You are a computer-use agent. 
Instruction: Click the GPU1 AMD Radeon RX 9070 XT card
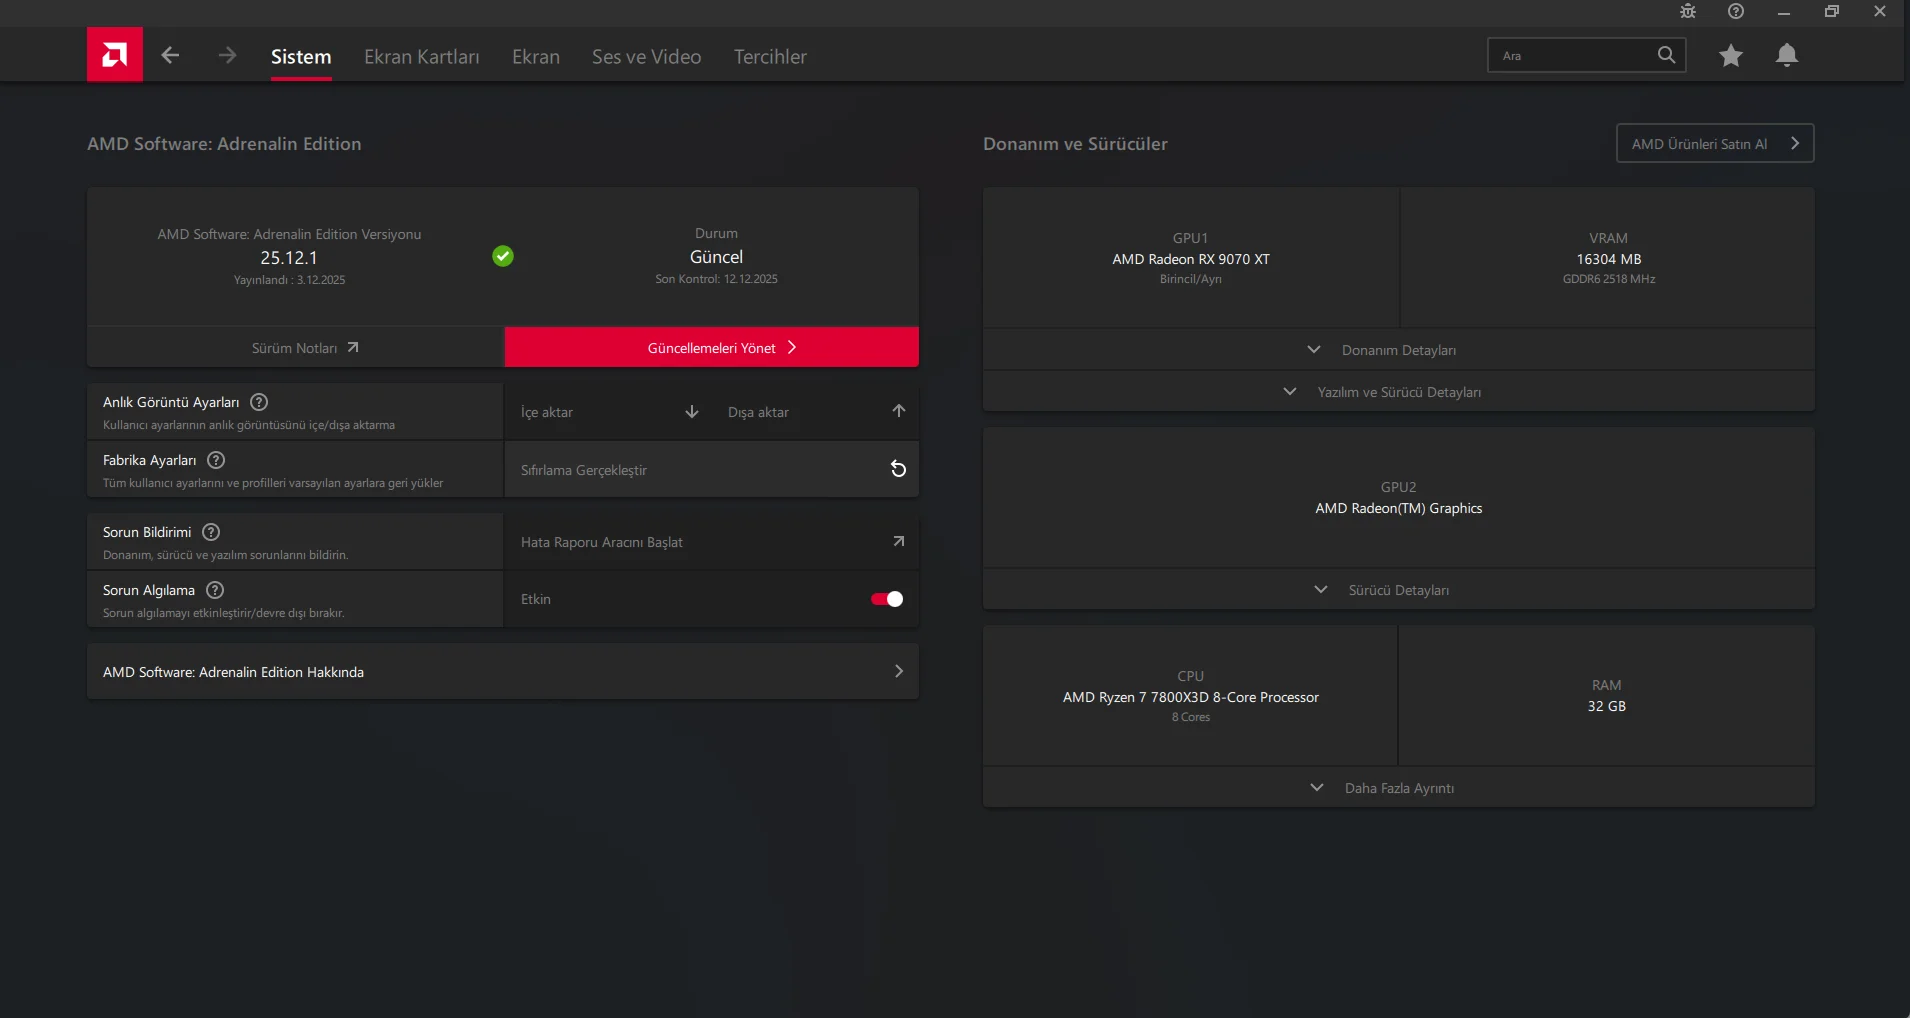1191,258
